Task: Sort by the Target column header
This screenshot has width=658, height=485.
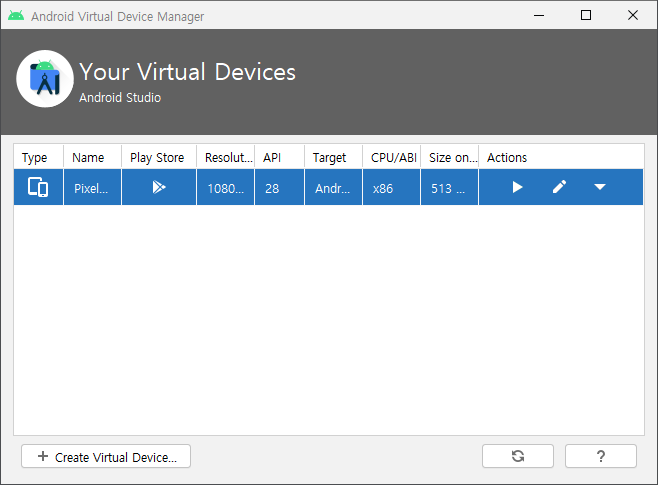Action: click(x=333, y=157)
